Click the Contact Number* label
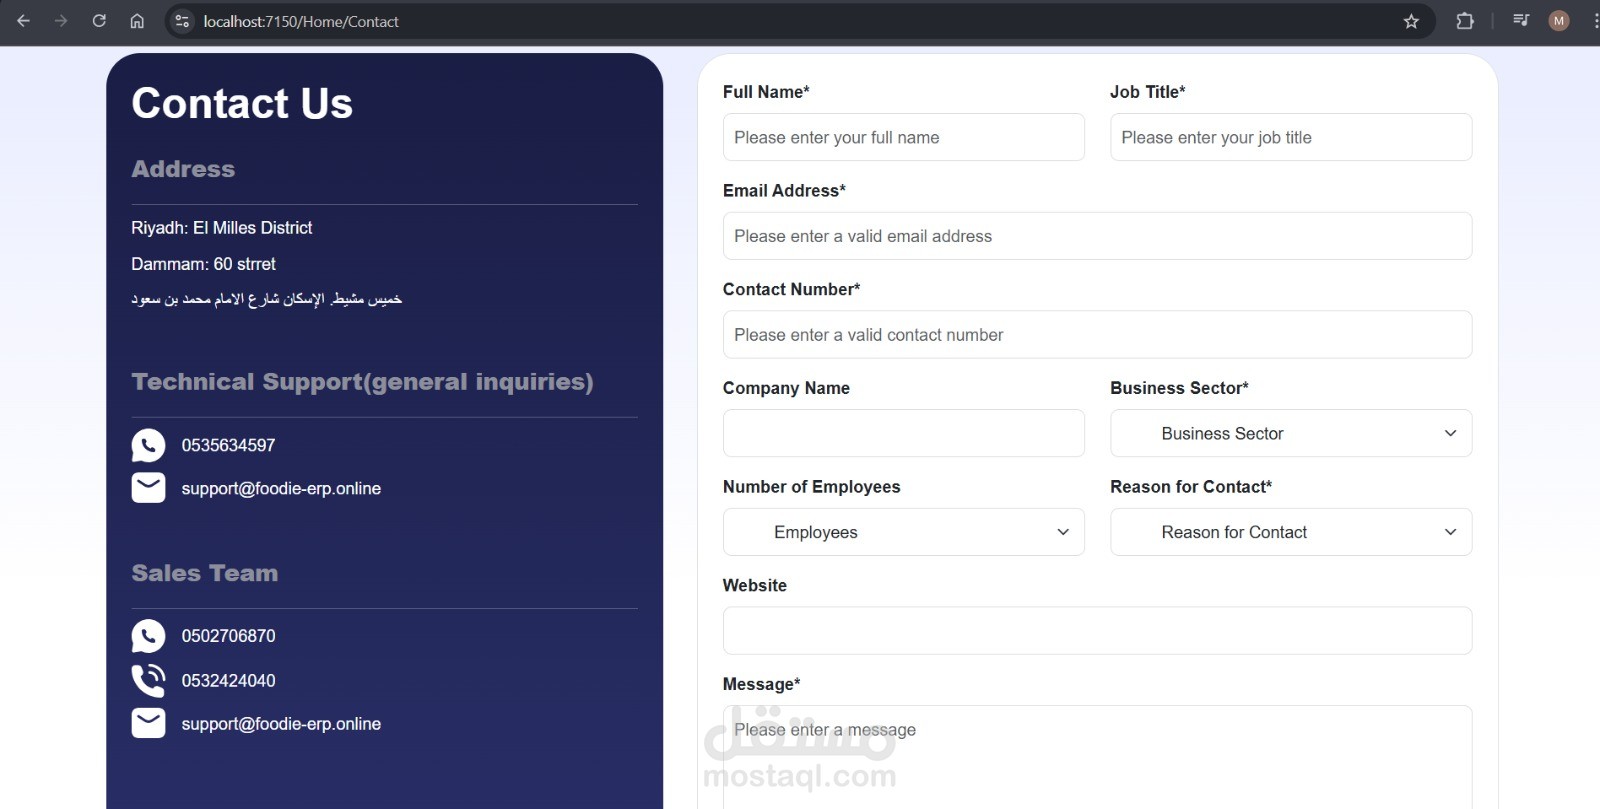The height and width of the screenshot is (809, 1600). coord(791,289)
